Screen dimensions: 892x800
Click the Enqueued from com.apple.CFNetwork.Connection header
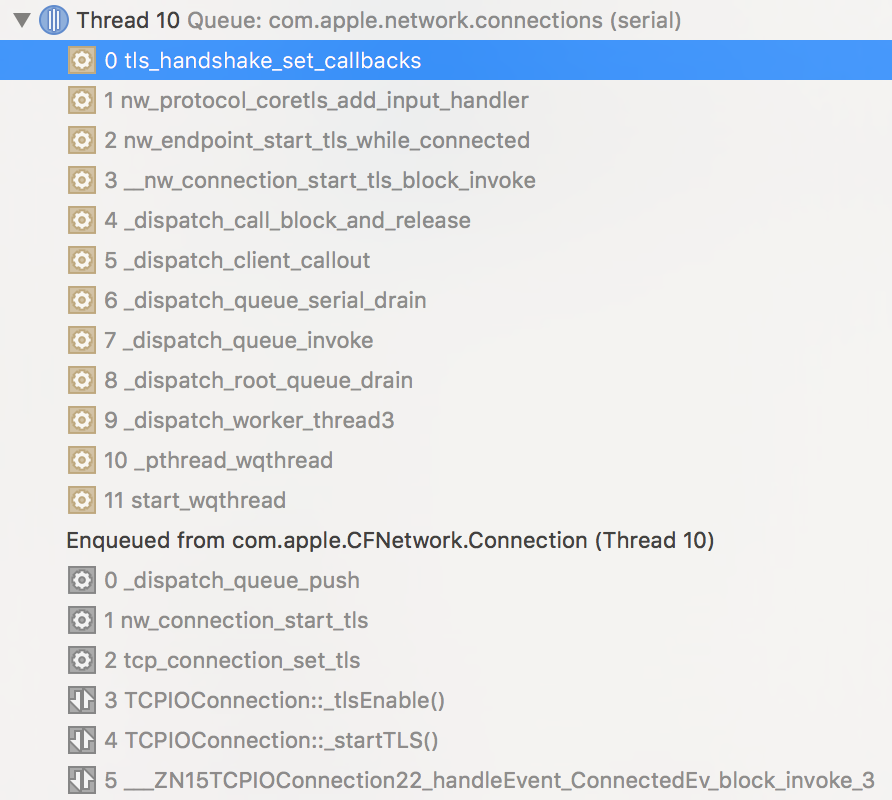[x=390, y=540]
